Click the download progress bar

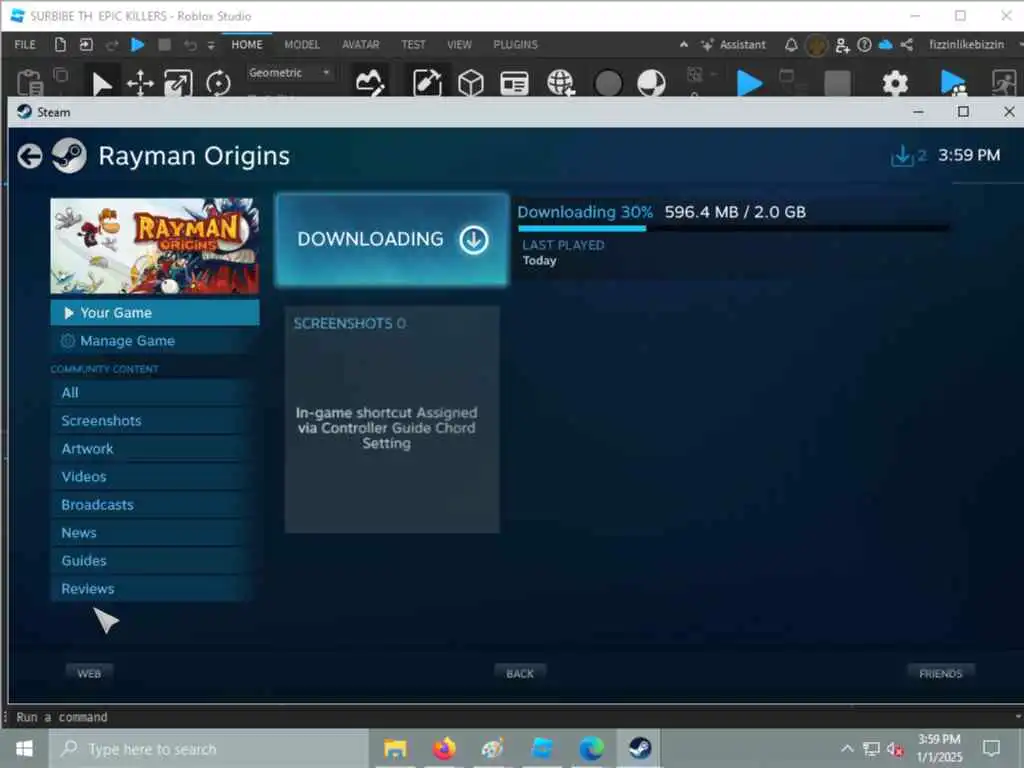click(733, 228)
